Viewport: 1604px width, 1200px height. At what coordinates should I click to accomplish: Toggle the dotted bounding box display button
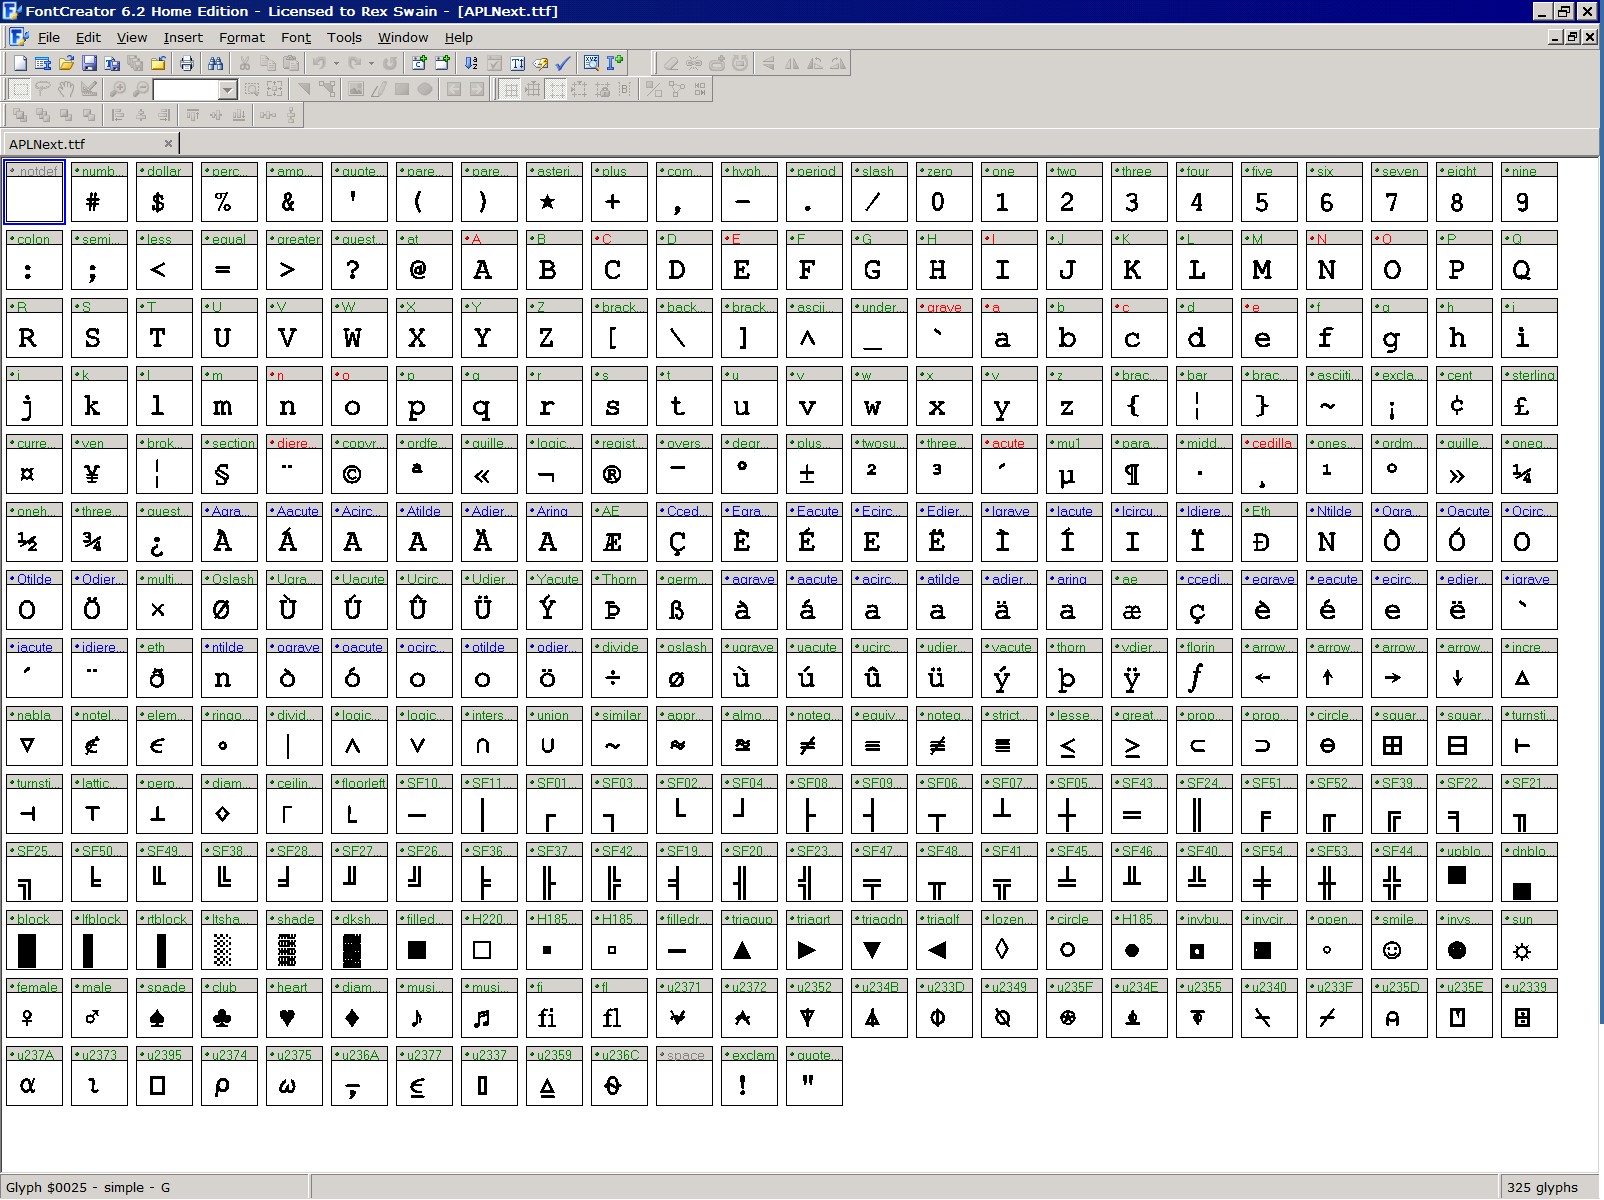tap(556, 89)
